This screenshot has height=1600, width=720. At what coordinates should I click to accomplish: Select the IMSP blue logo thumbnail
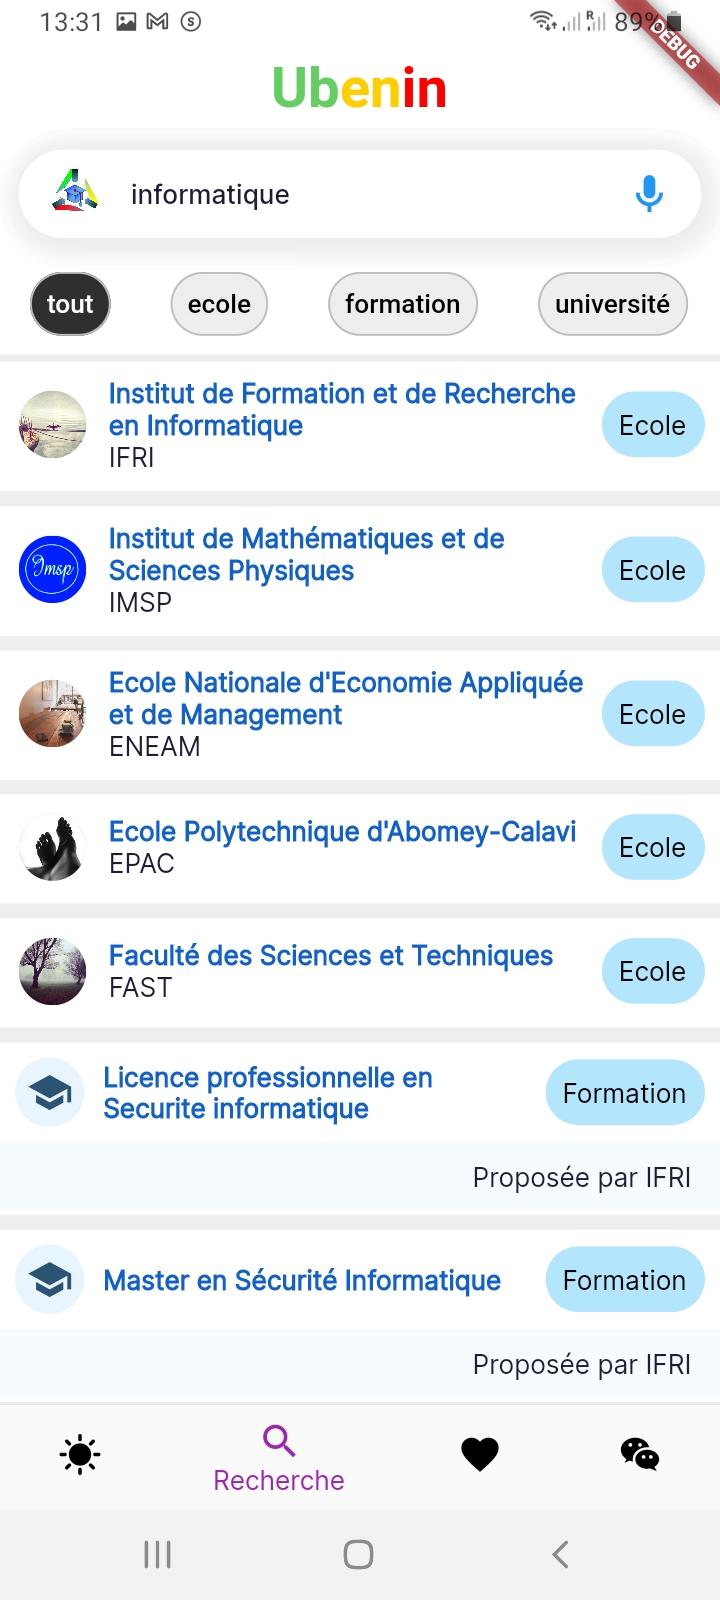[x=53, y=570]
